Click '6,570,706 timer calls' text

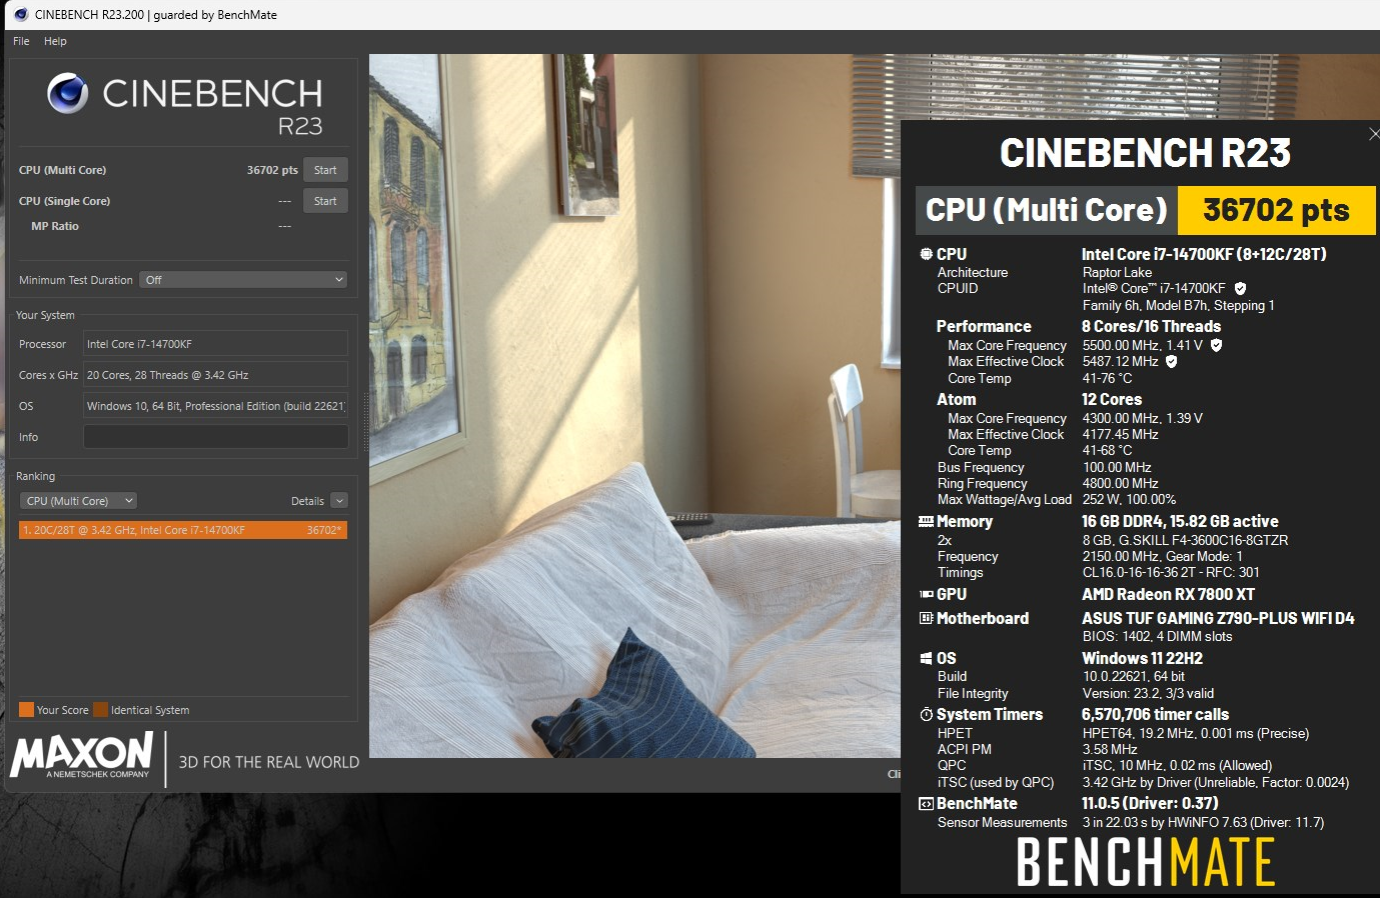click(1155, 714)
